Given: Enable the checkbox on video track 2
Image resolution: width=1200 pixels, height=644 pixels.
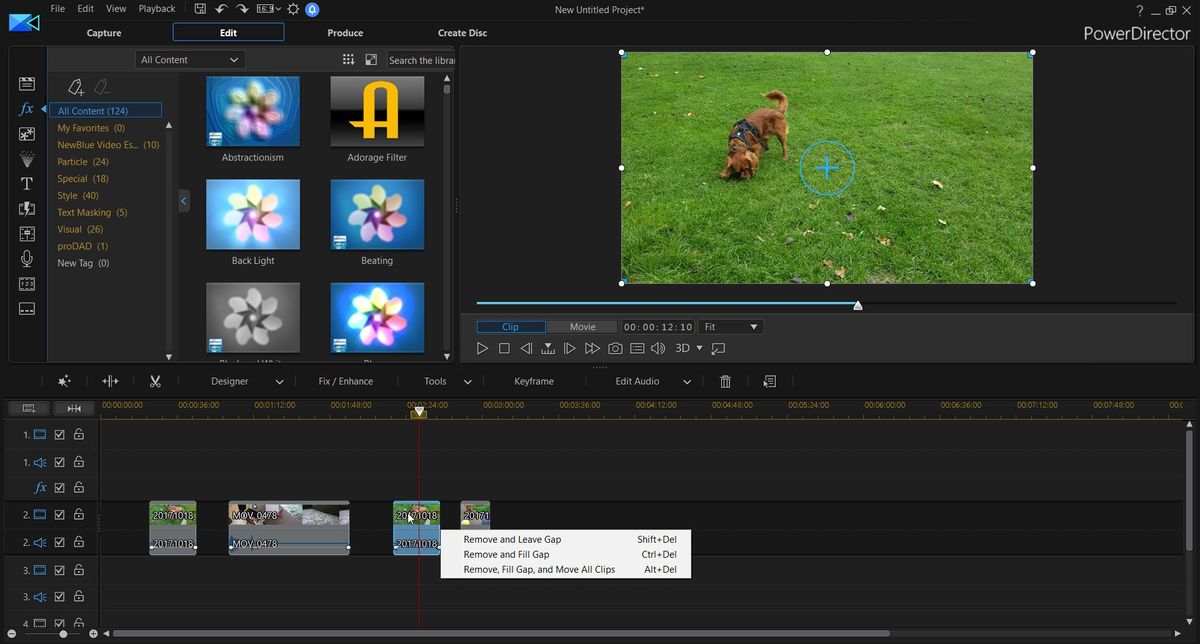Looking at the screenshot, I should click(x=59, y=514).
